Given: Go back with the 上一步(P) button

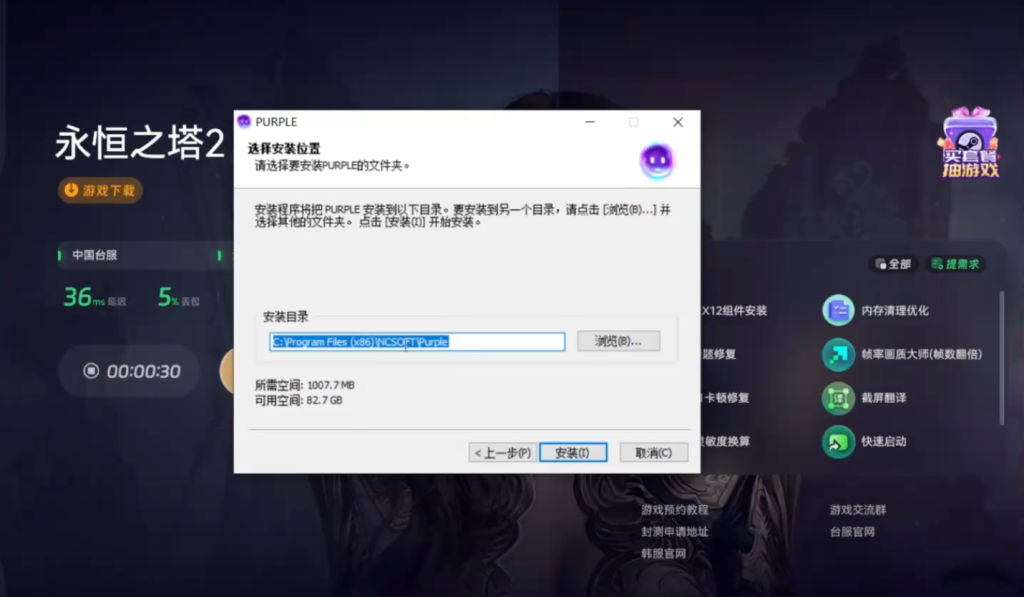Looking at the screenshot, I should pos(503,453).
